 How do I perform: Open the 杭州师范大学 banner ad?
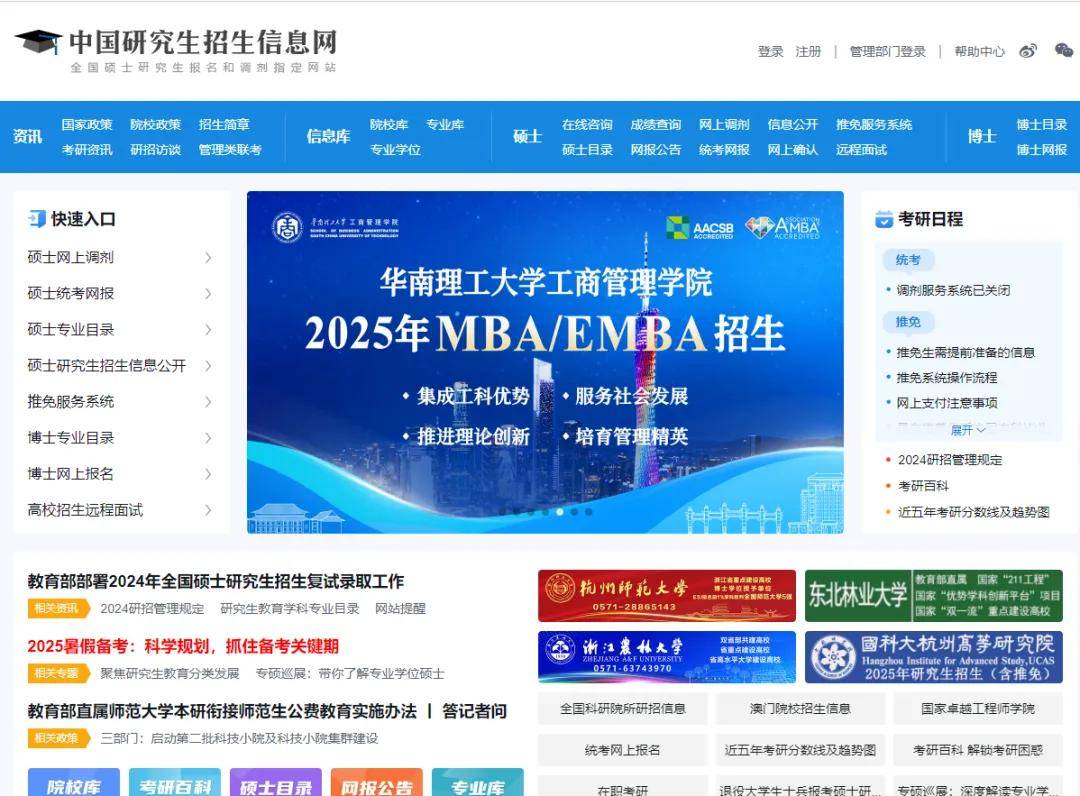click(666, 596)
